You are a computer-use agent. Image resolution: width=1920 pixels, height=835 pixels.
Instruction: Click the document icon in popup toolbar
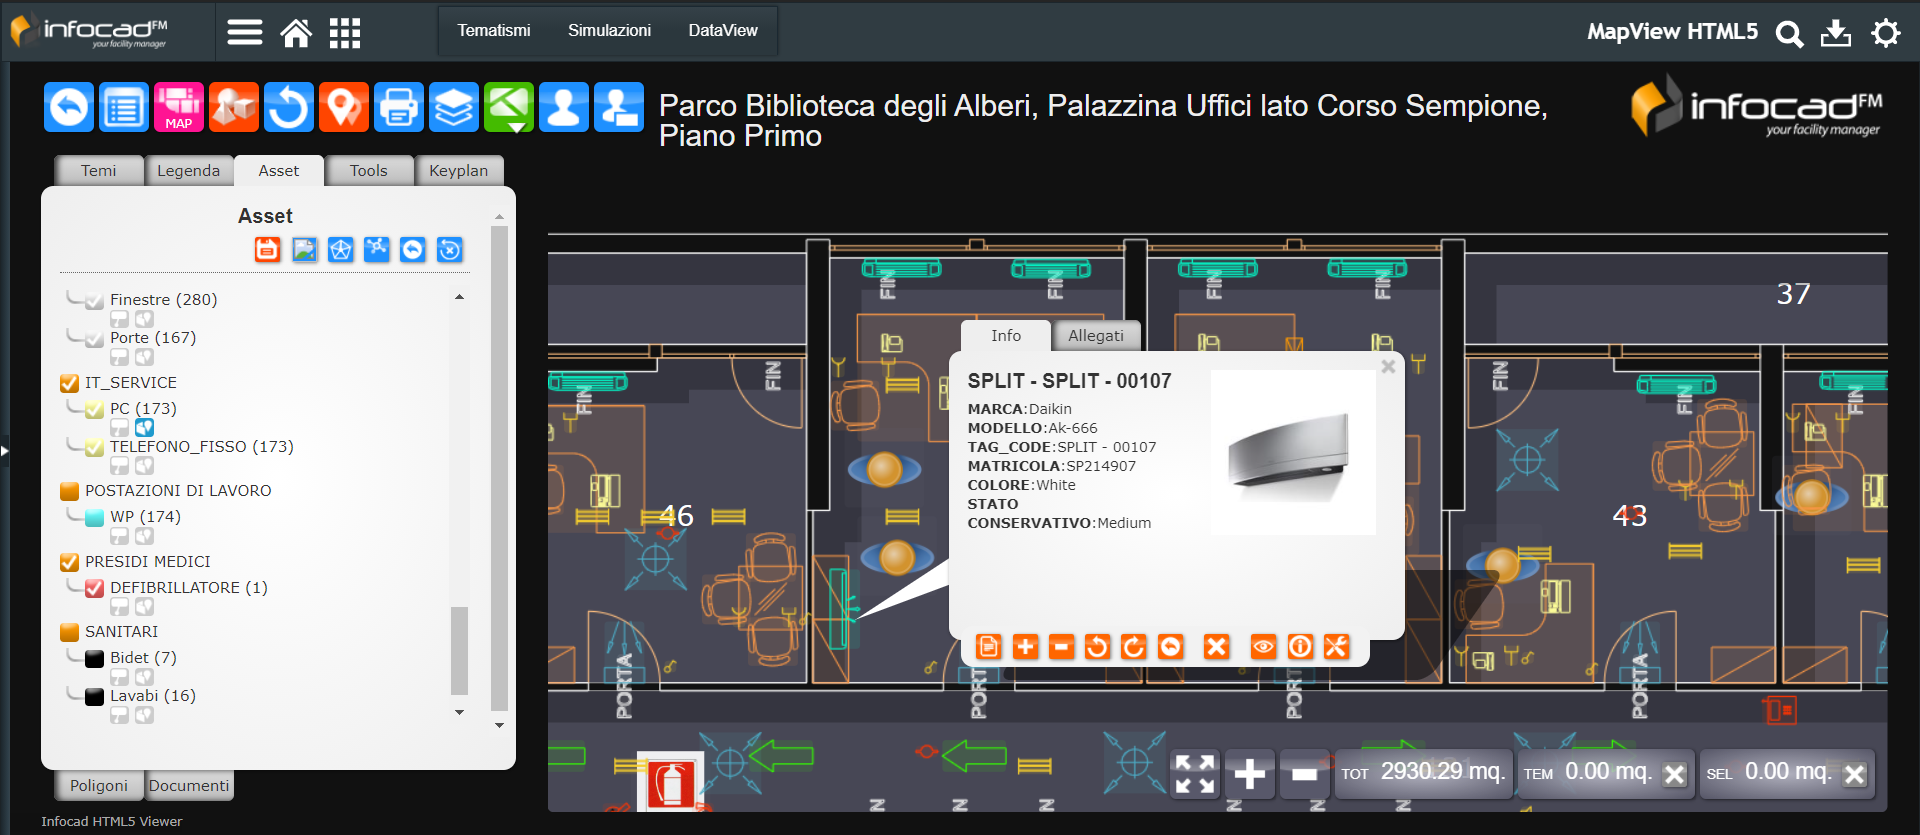pyautogui.click(x=988, y=647)
